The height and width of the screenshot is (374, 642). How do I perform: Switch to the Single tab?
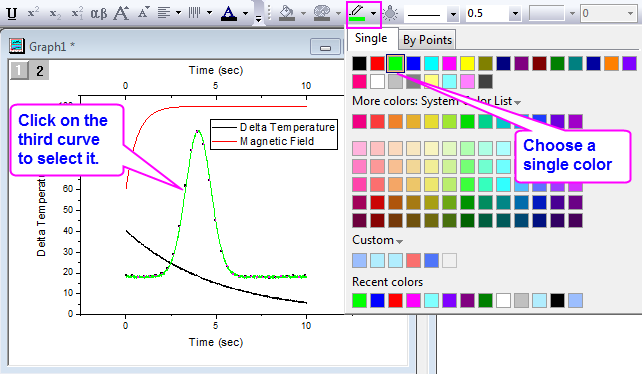coord(371,38)
